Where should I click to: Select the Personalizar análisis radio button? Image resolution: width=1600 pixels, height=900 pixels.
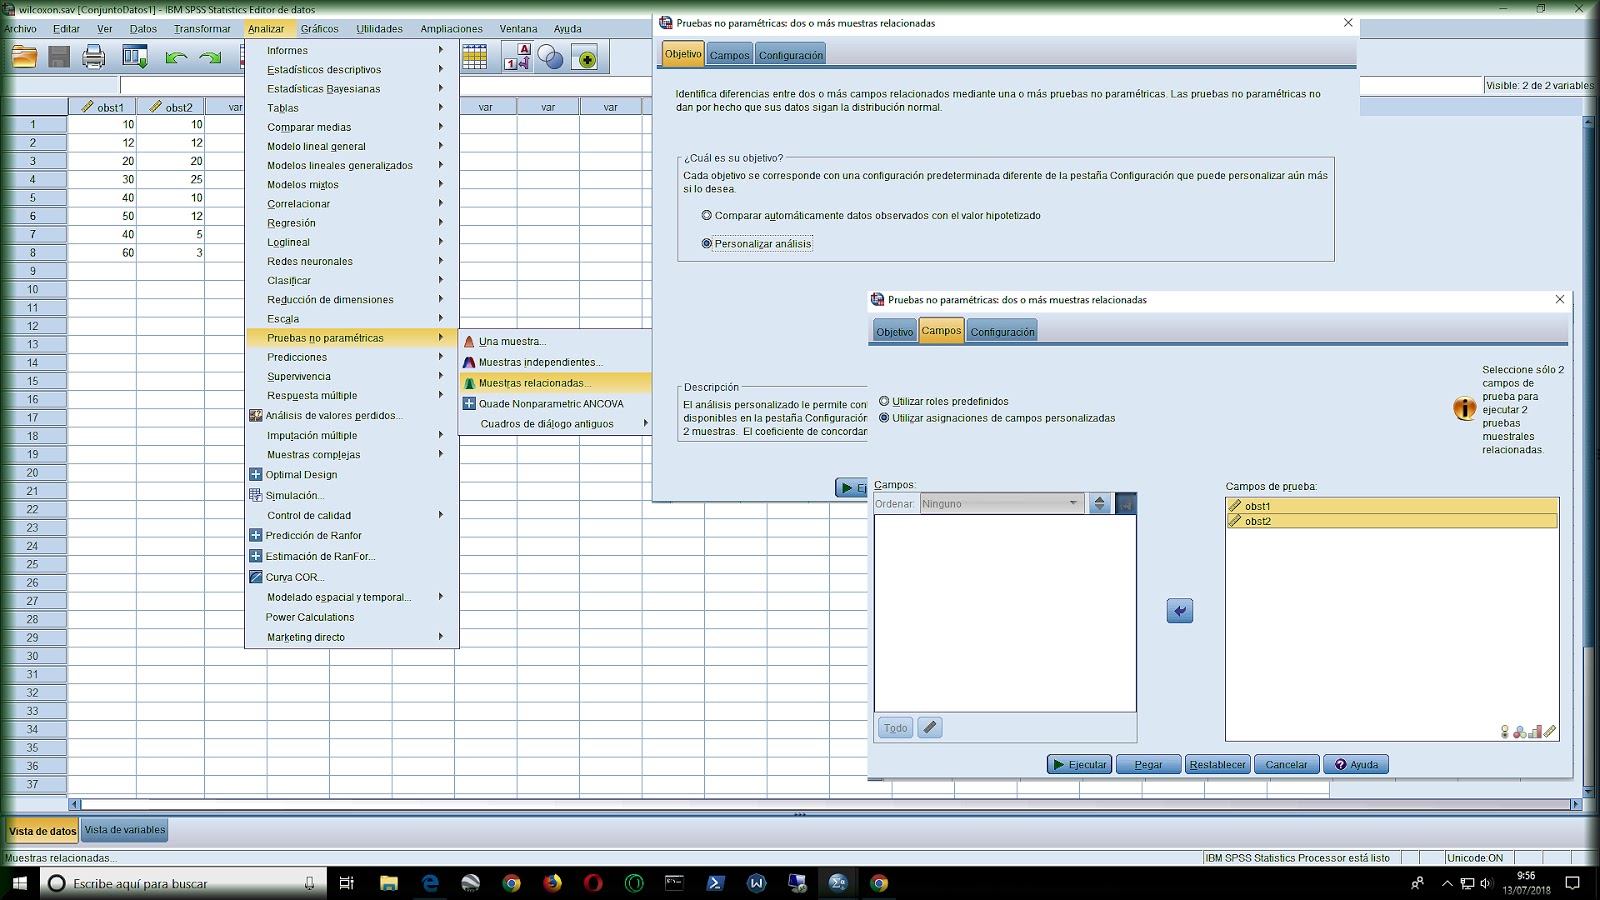tap(707, 243)
